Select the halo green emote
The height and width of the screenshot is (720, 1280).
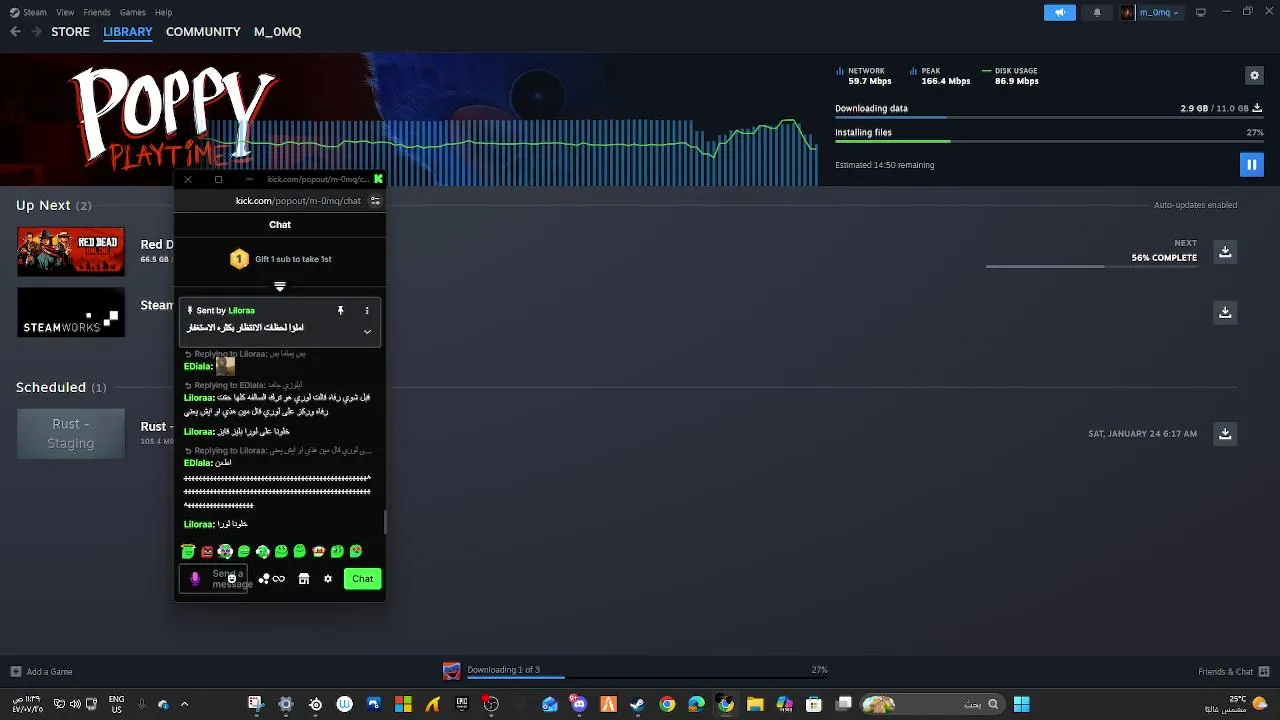[x=188, y=552]
